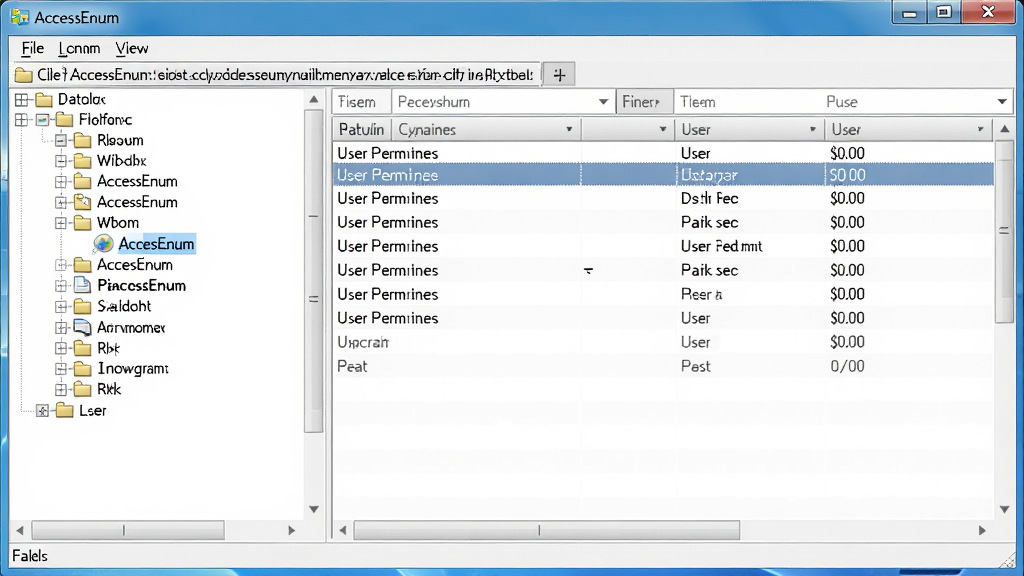Click the Rlsoum folder icon
This screenshot has width=1024, height=576.
[x=82, y=140]
